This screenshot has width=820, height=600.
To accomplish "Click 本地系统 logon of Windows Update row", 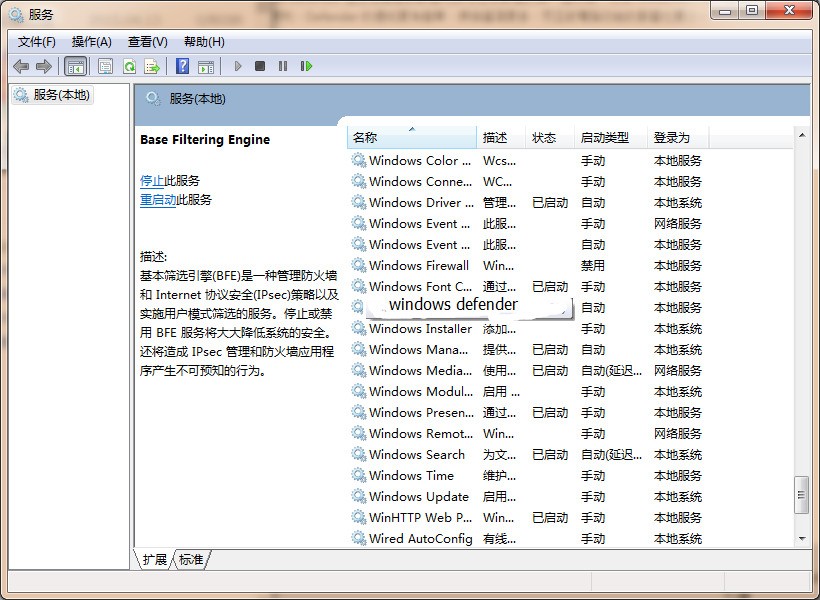I will (678, 496).
